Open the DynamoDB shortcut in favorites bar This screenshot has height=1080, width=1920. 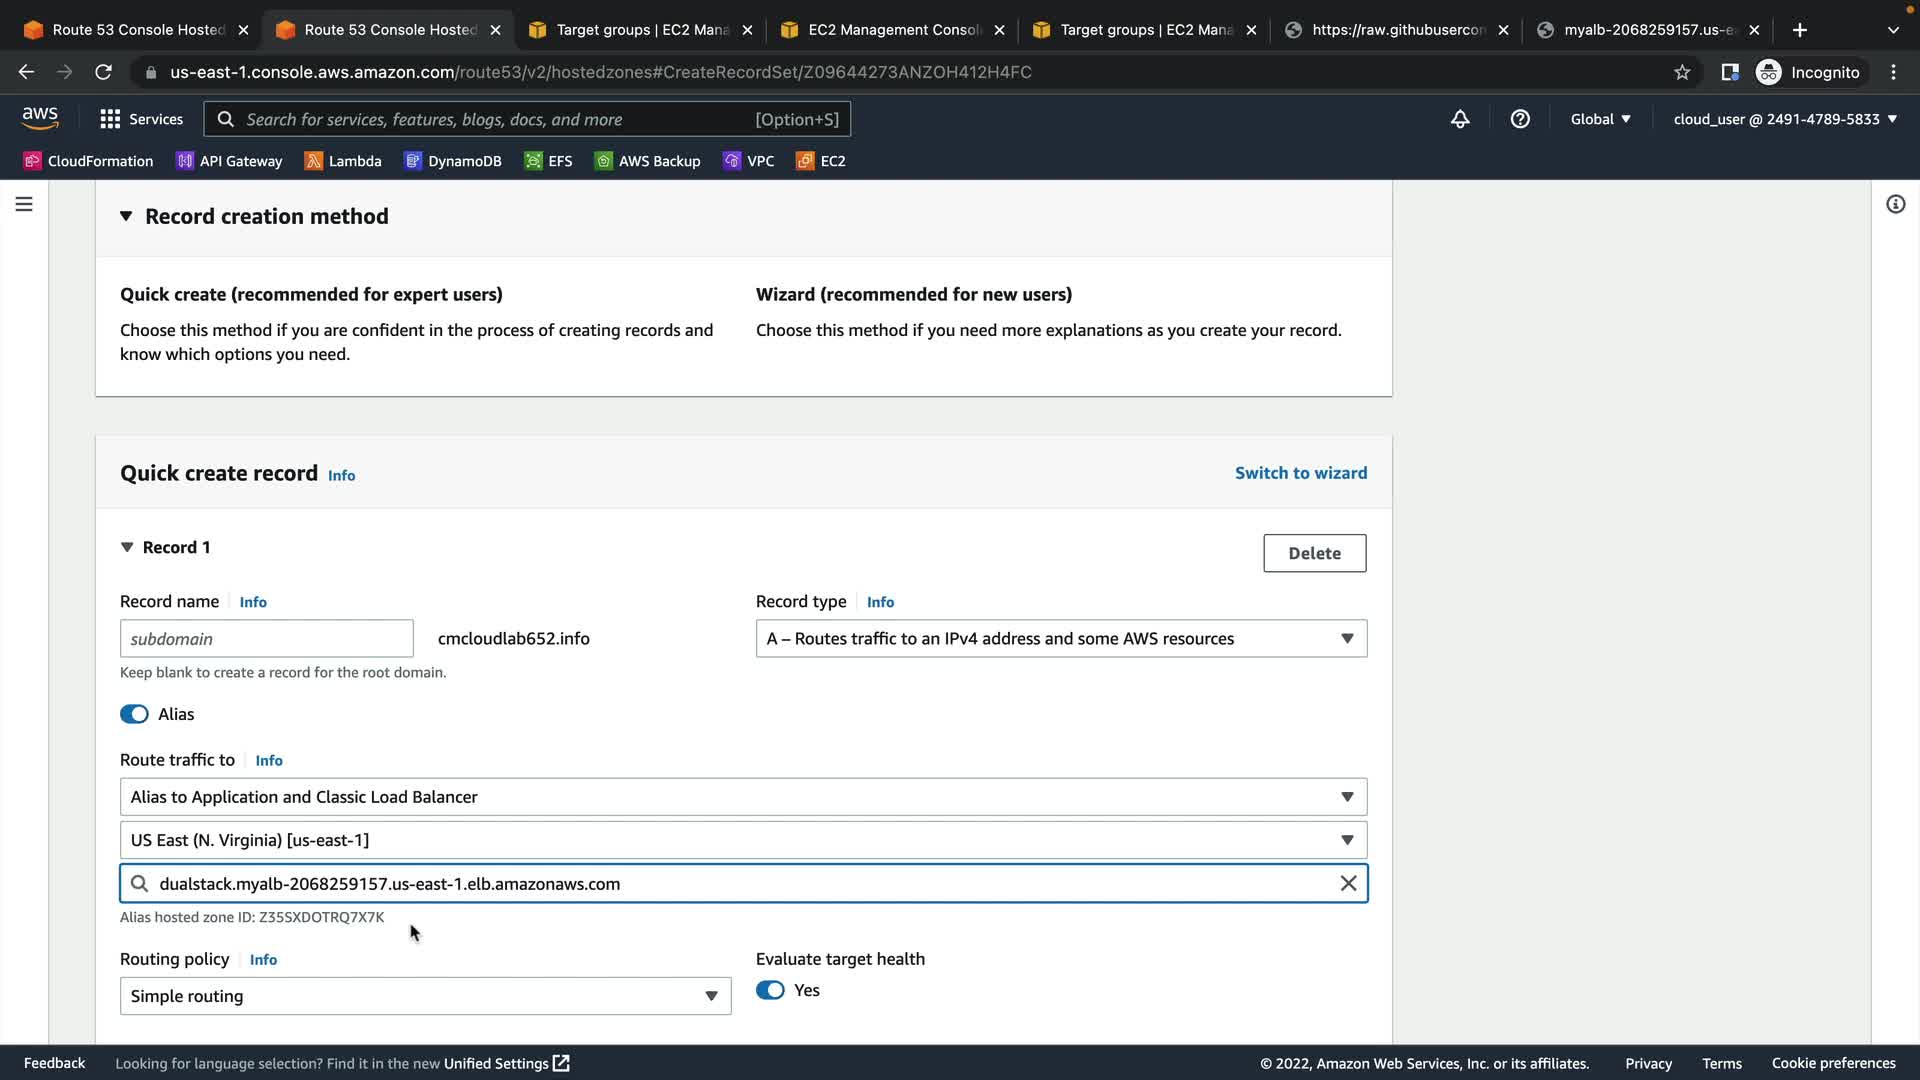click(x=453, y=161)
